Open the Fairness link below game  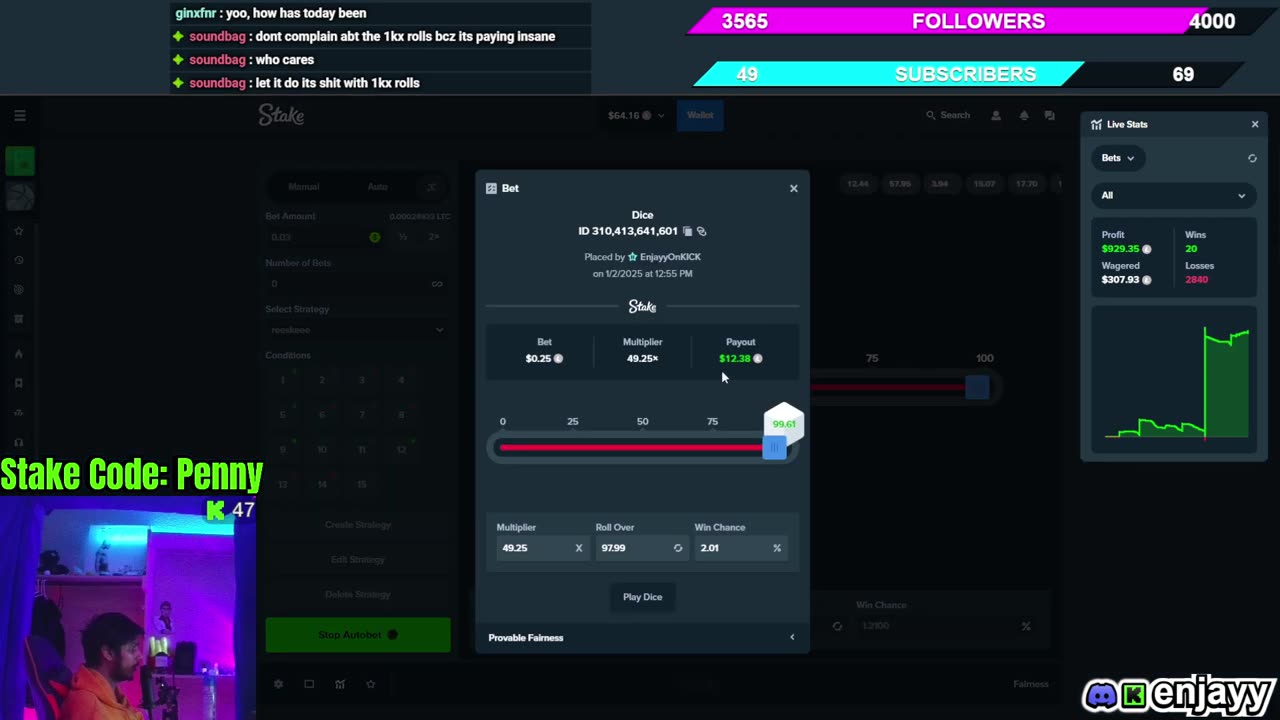pyautogui.click(x=1031, y=684)
